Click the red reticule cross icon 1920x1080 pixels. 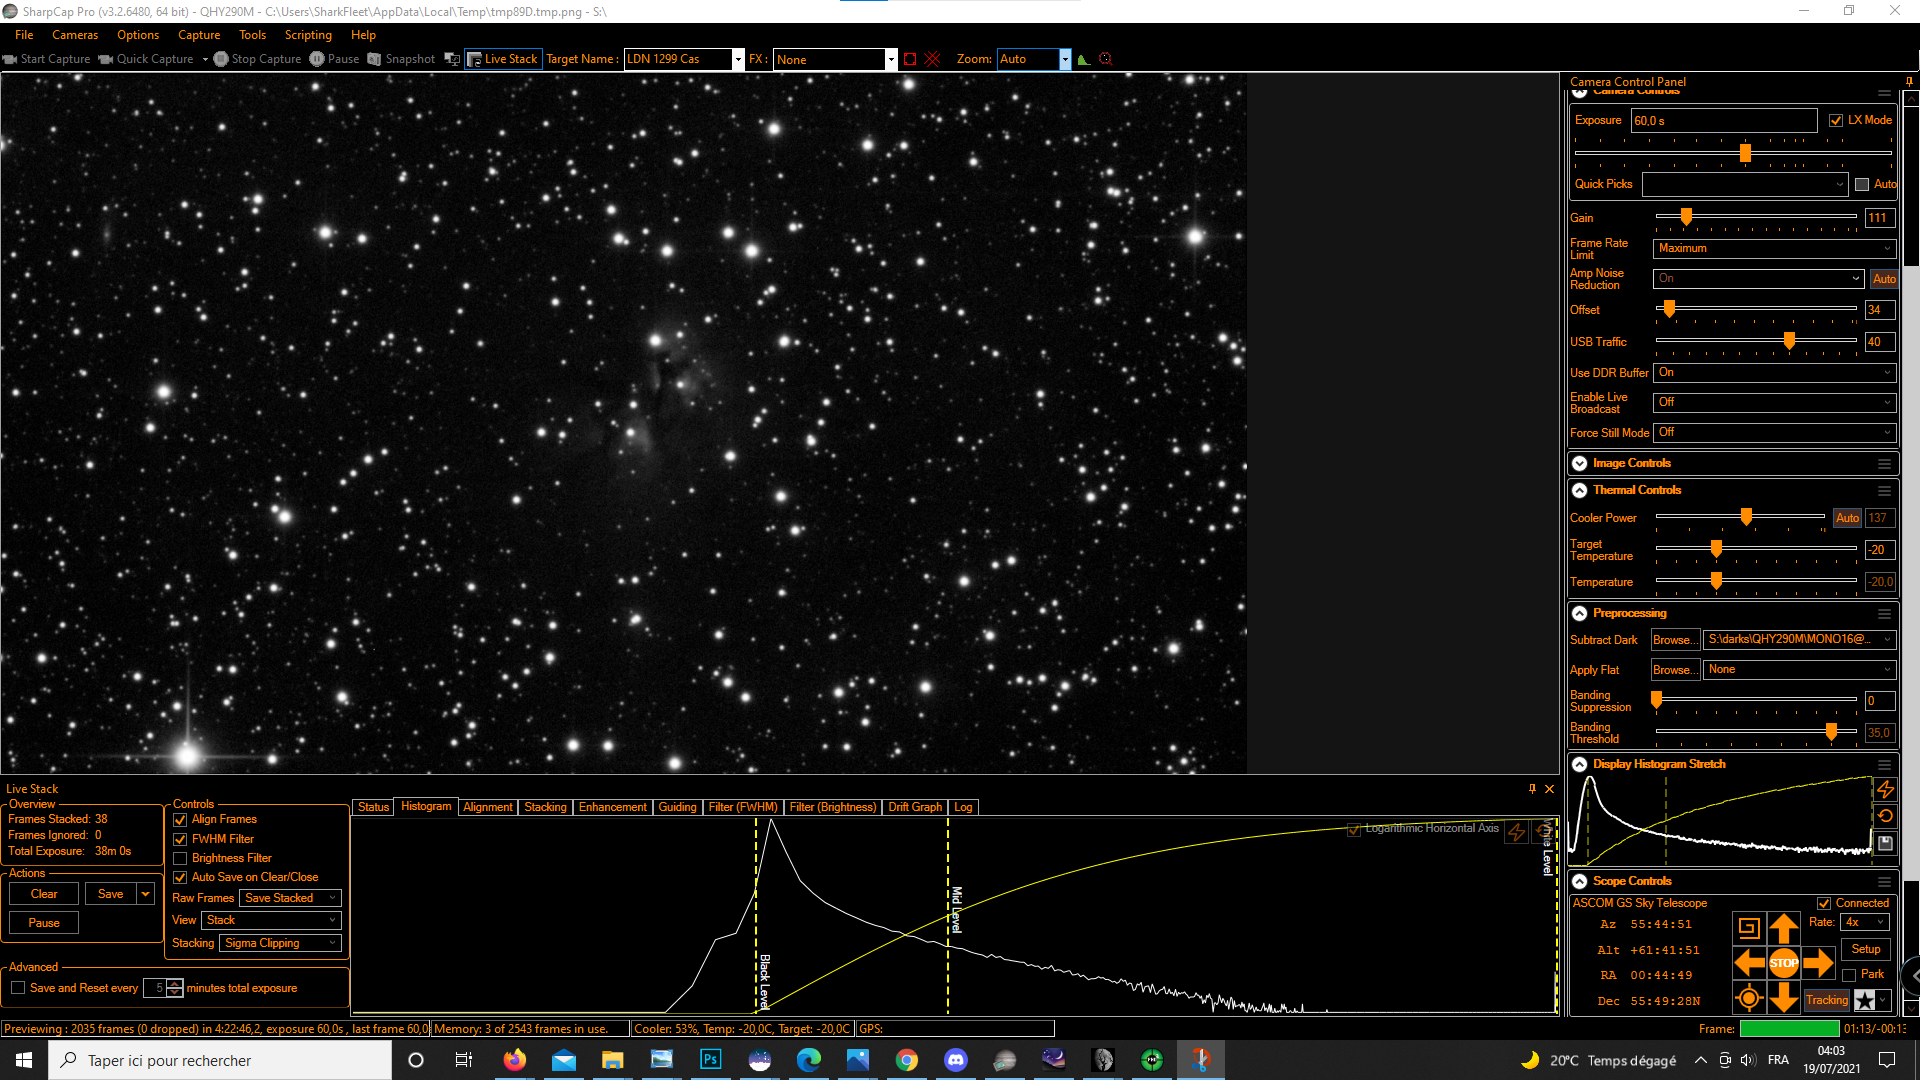(933, 59)
